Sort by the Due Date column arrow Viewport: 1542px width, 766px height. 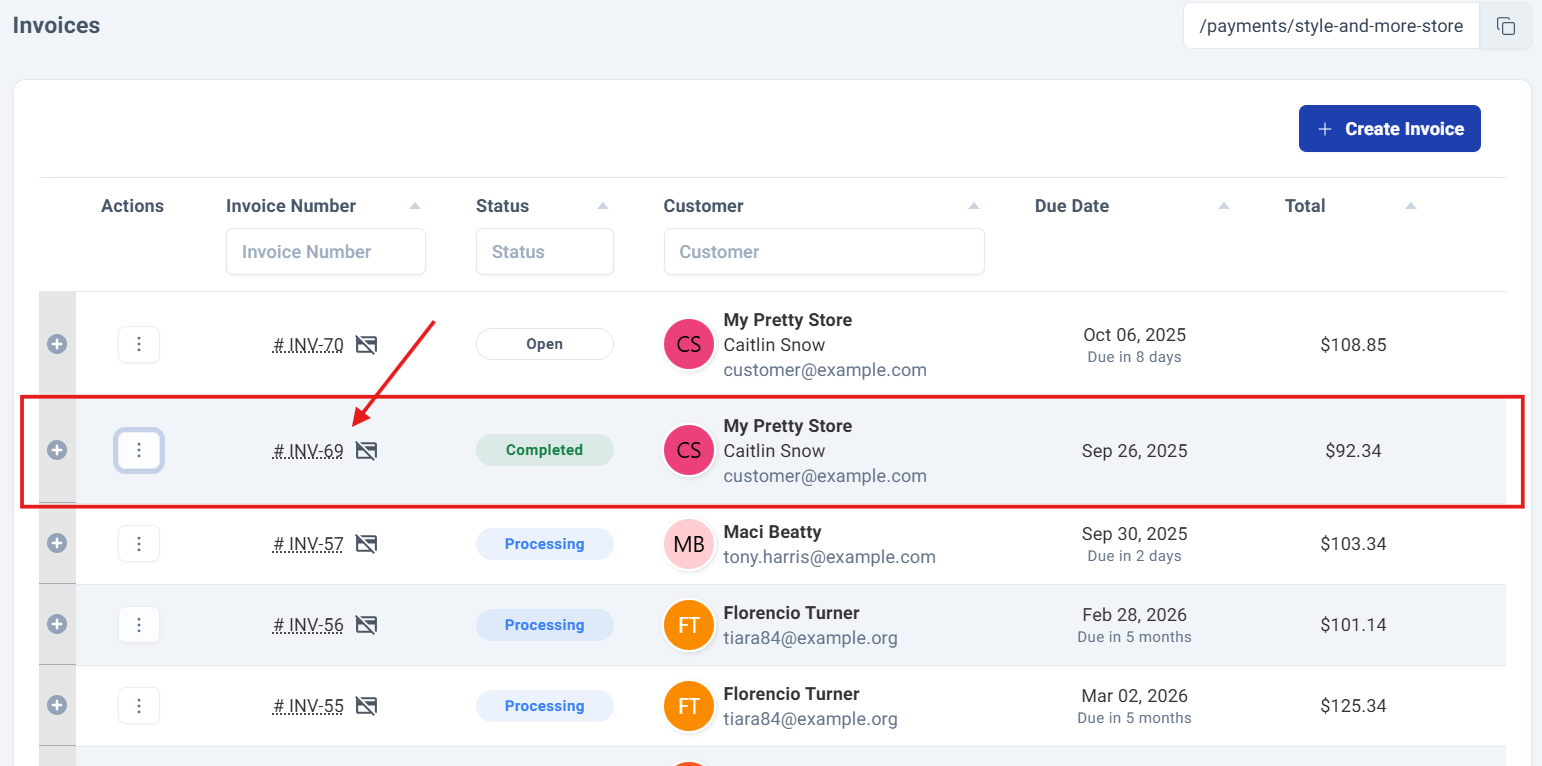(x=1224, y=206)
